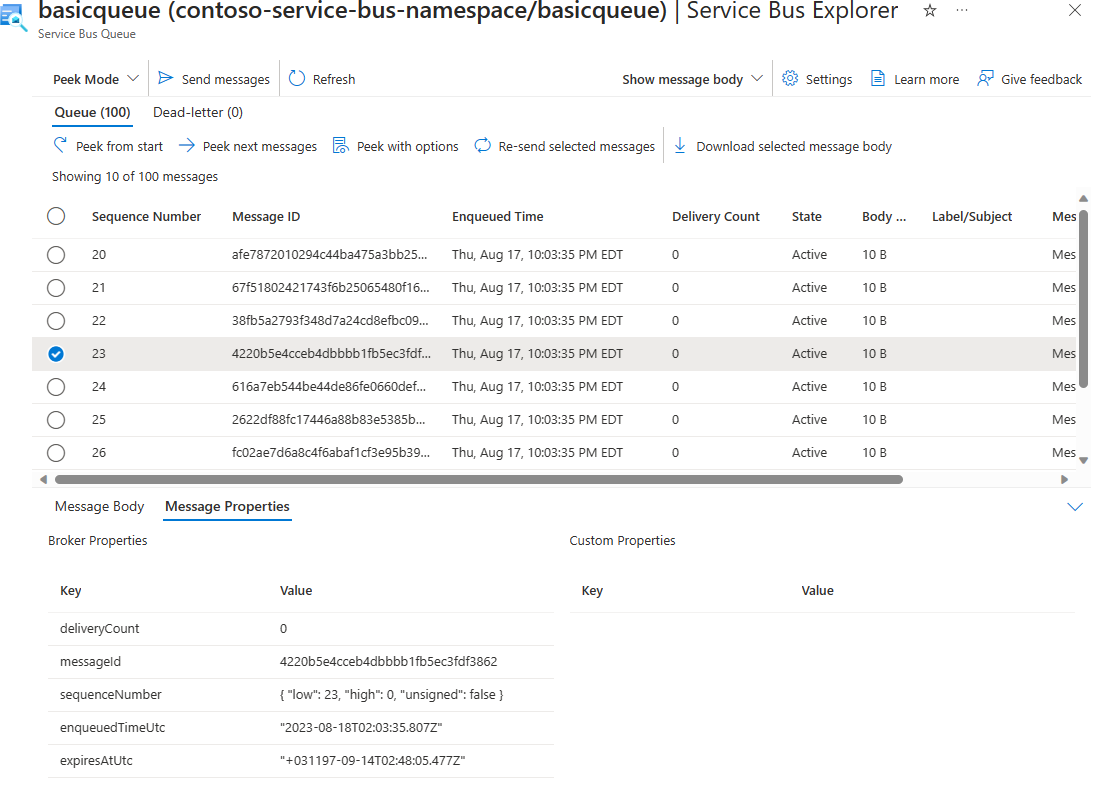Switch to the Queue (100) tab
The height and width of the screenshot is (794, 1109).
pos(93,112)
